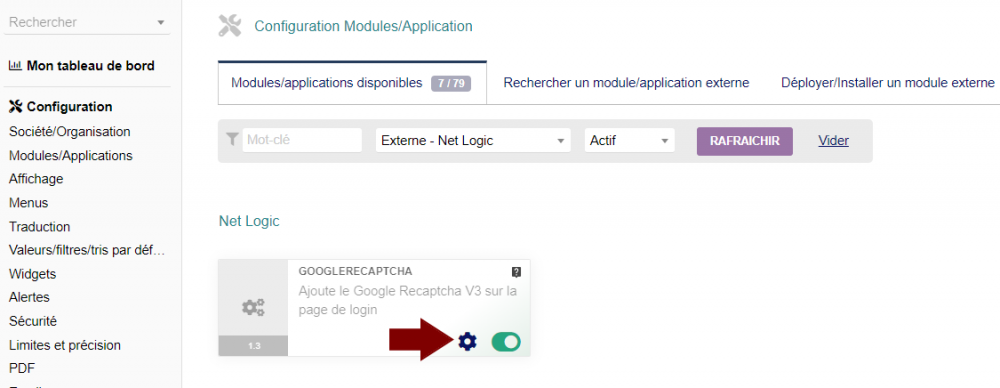Click the RAFRAICHIR button
1000x388 pixels.
point(745,141)
